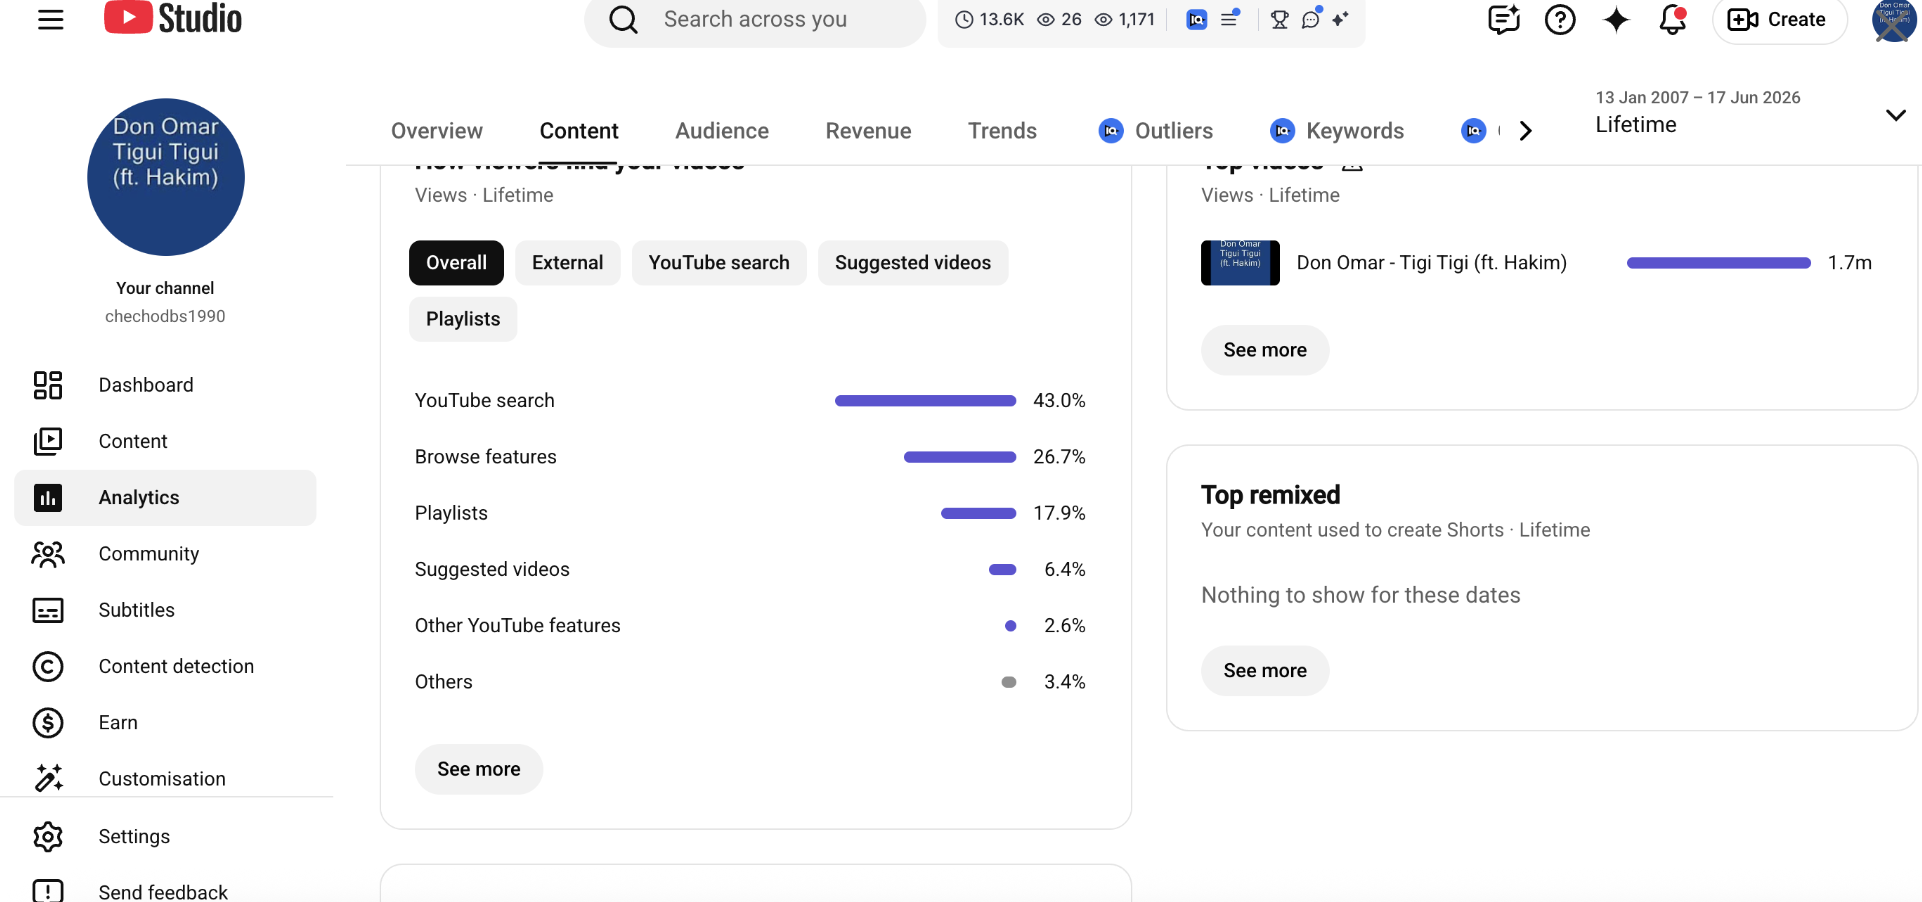
Task: Click the Analytics bar chart icon
Action: point(48,498)
